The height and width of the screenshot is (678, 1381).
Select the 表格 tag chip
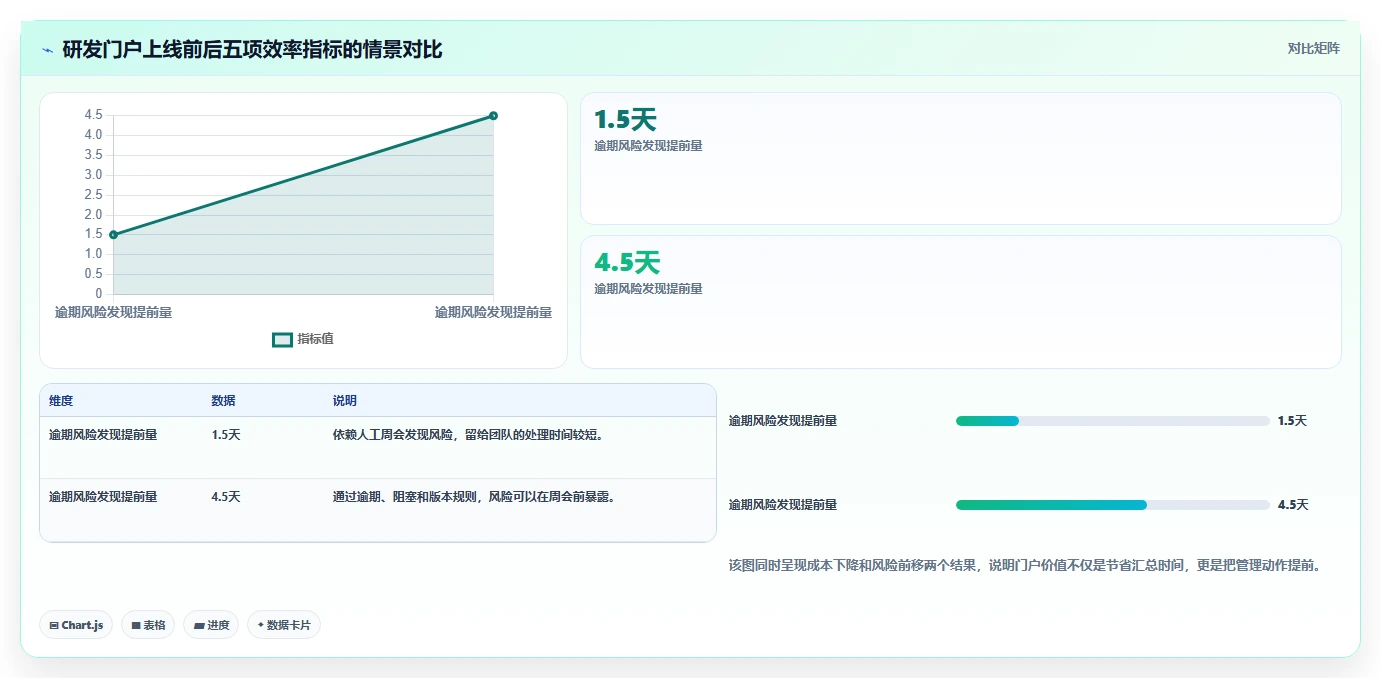click(148, 625)
